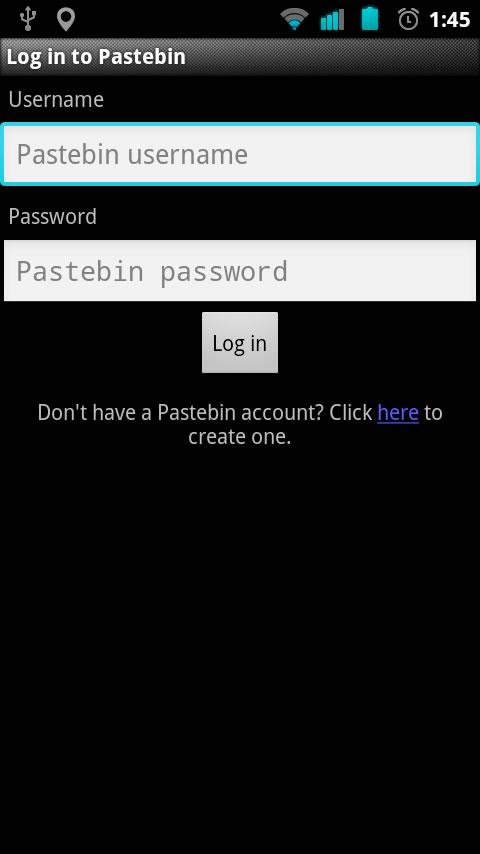Screen dimensions: 480x854
Task: Tap the battery level icon
Action: pyautogui.click(x=370, y=19)
